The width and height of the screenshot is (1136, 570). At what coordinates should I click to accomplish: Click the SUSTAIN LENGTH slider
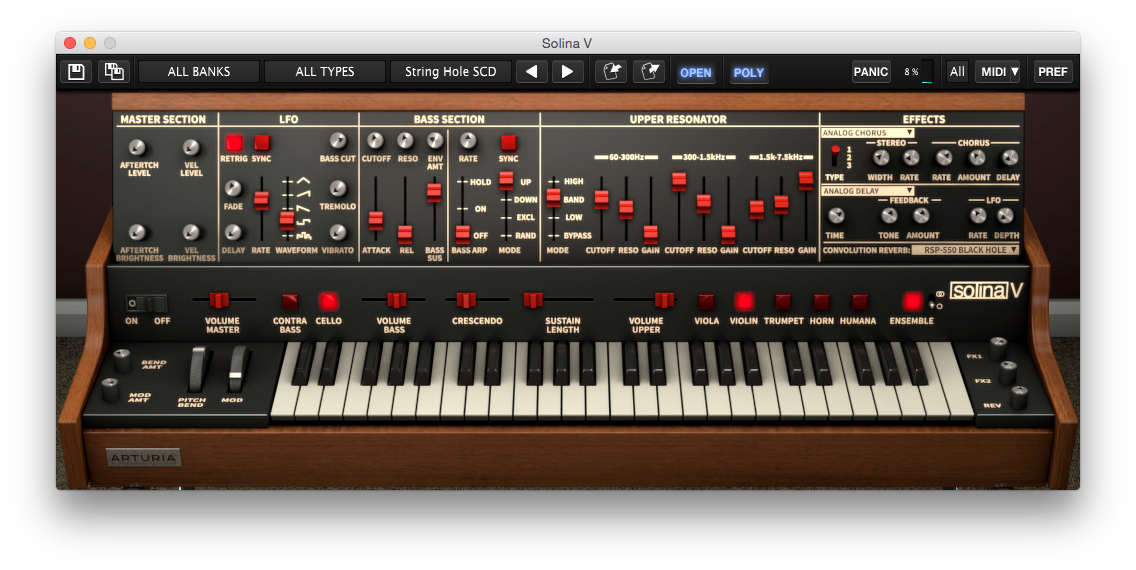533,300
